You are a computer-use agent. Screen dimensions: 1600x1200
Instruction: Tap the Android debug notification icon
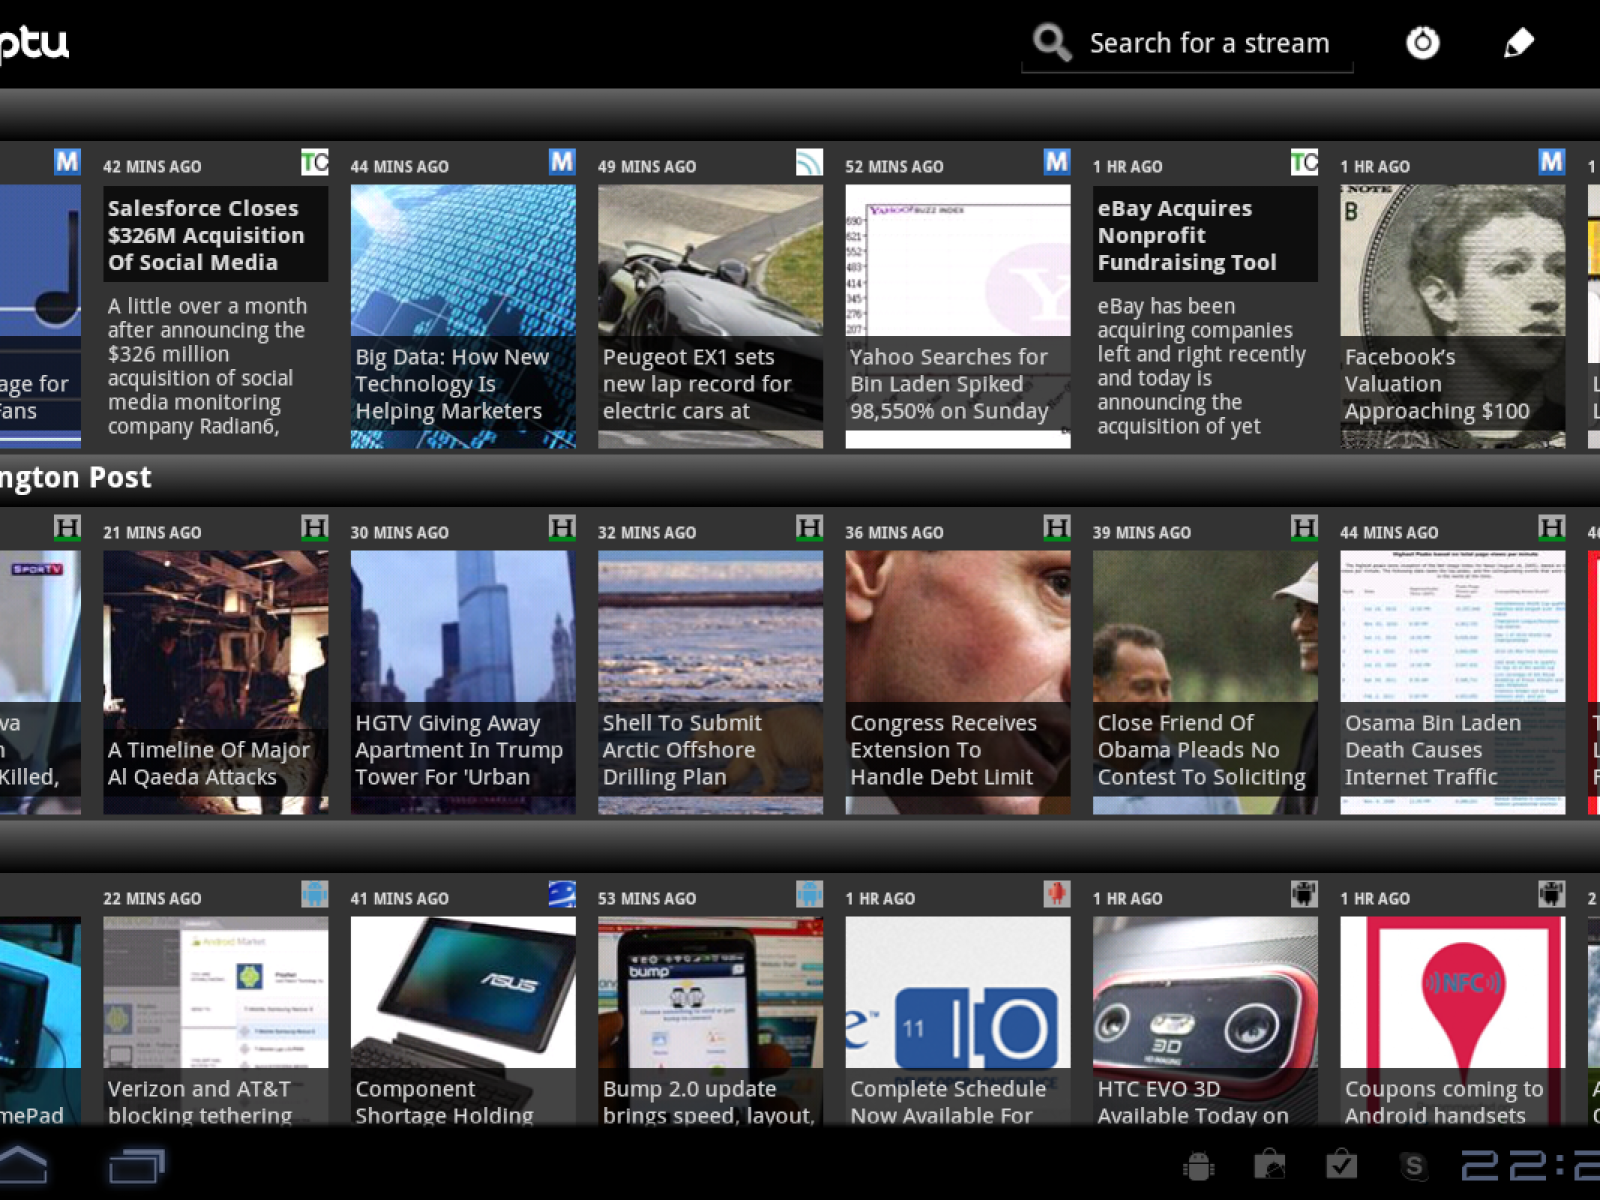1198,1166
